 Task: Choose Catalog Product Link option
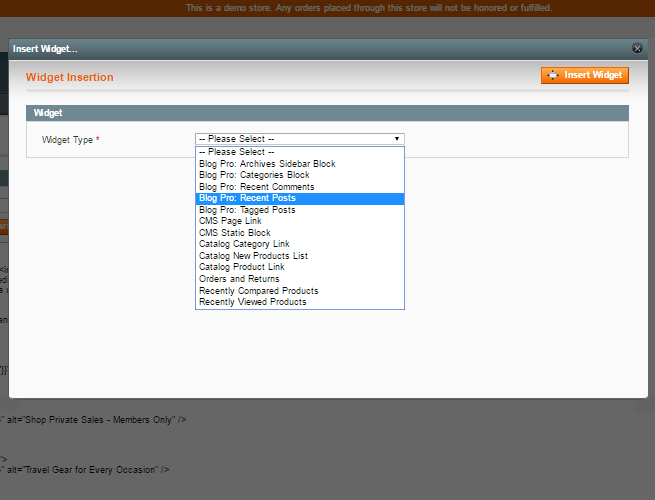pos(241,267)
